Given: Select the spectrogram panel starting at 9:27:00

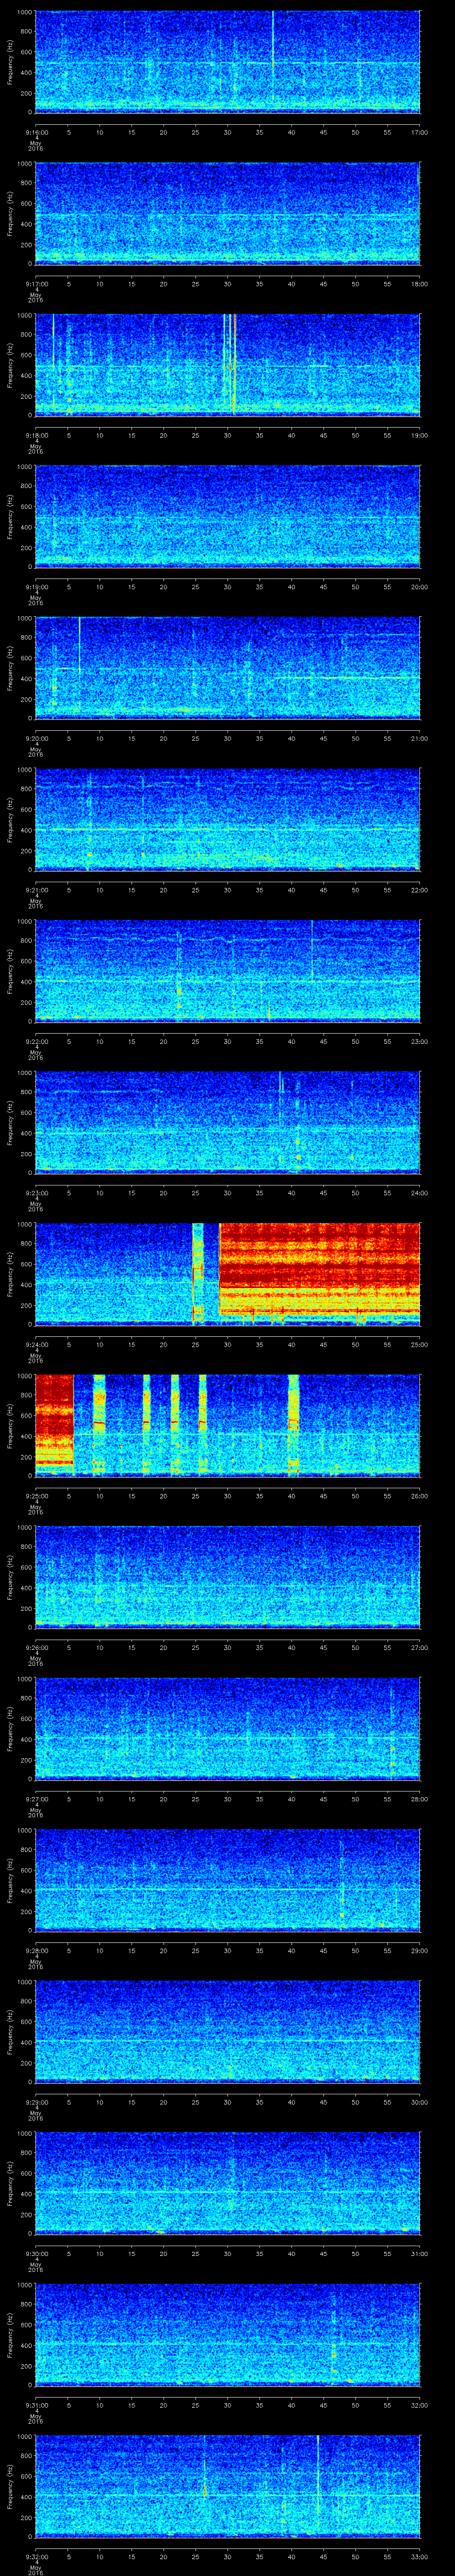Looking at the screenshot, I should click(x=227, y=1729).
